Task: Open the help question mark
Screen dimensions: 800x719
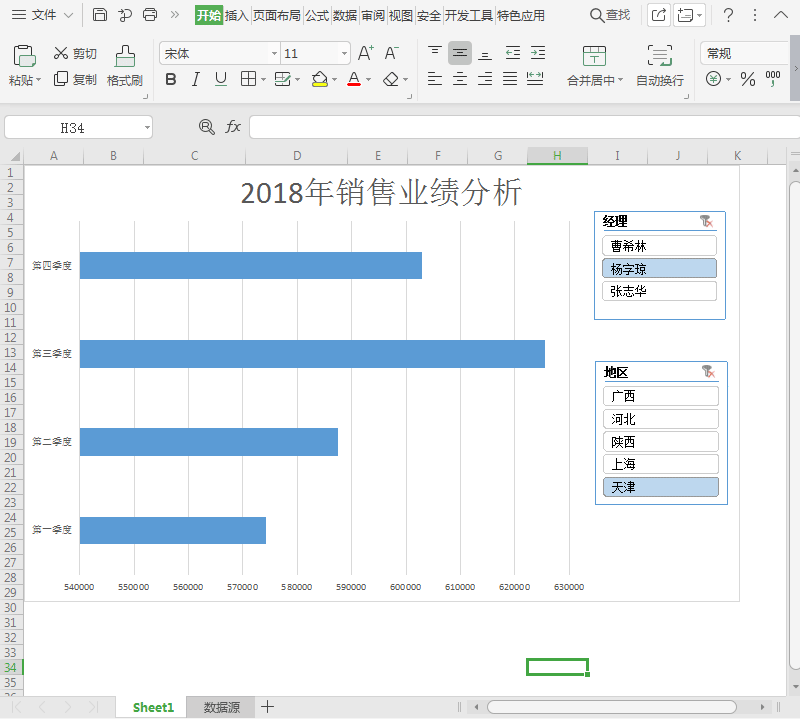Action: point(729,15)
